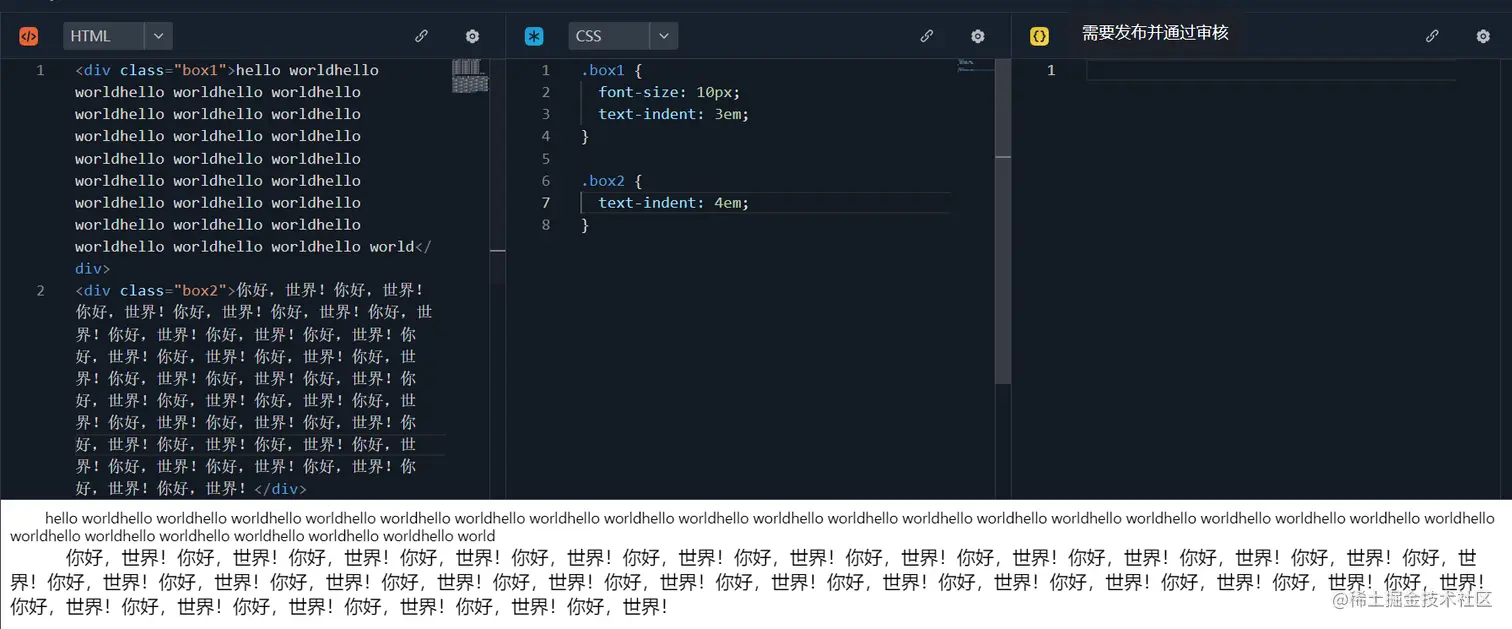Viewport: 1512px width, 629px height.
Task: Open CSS panel link icon
Action: (x=926, y=36)
